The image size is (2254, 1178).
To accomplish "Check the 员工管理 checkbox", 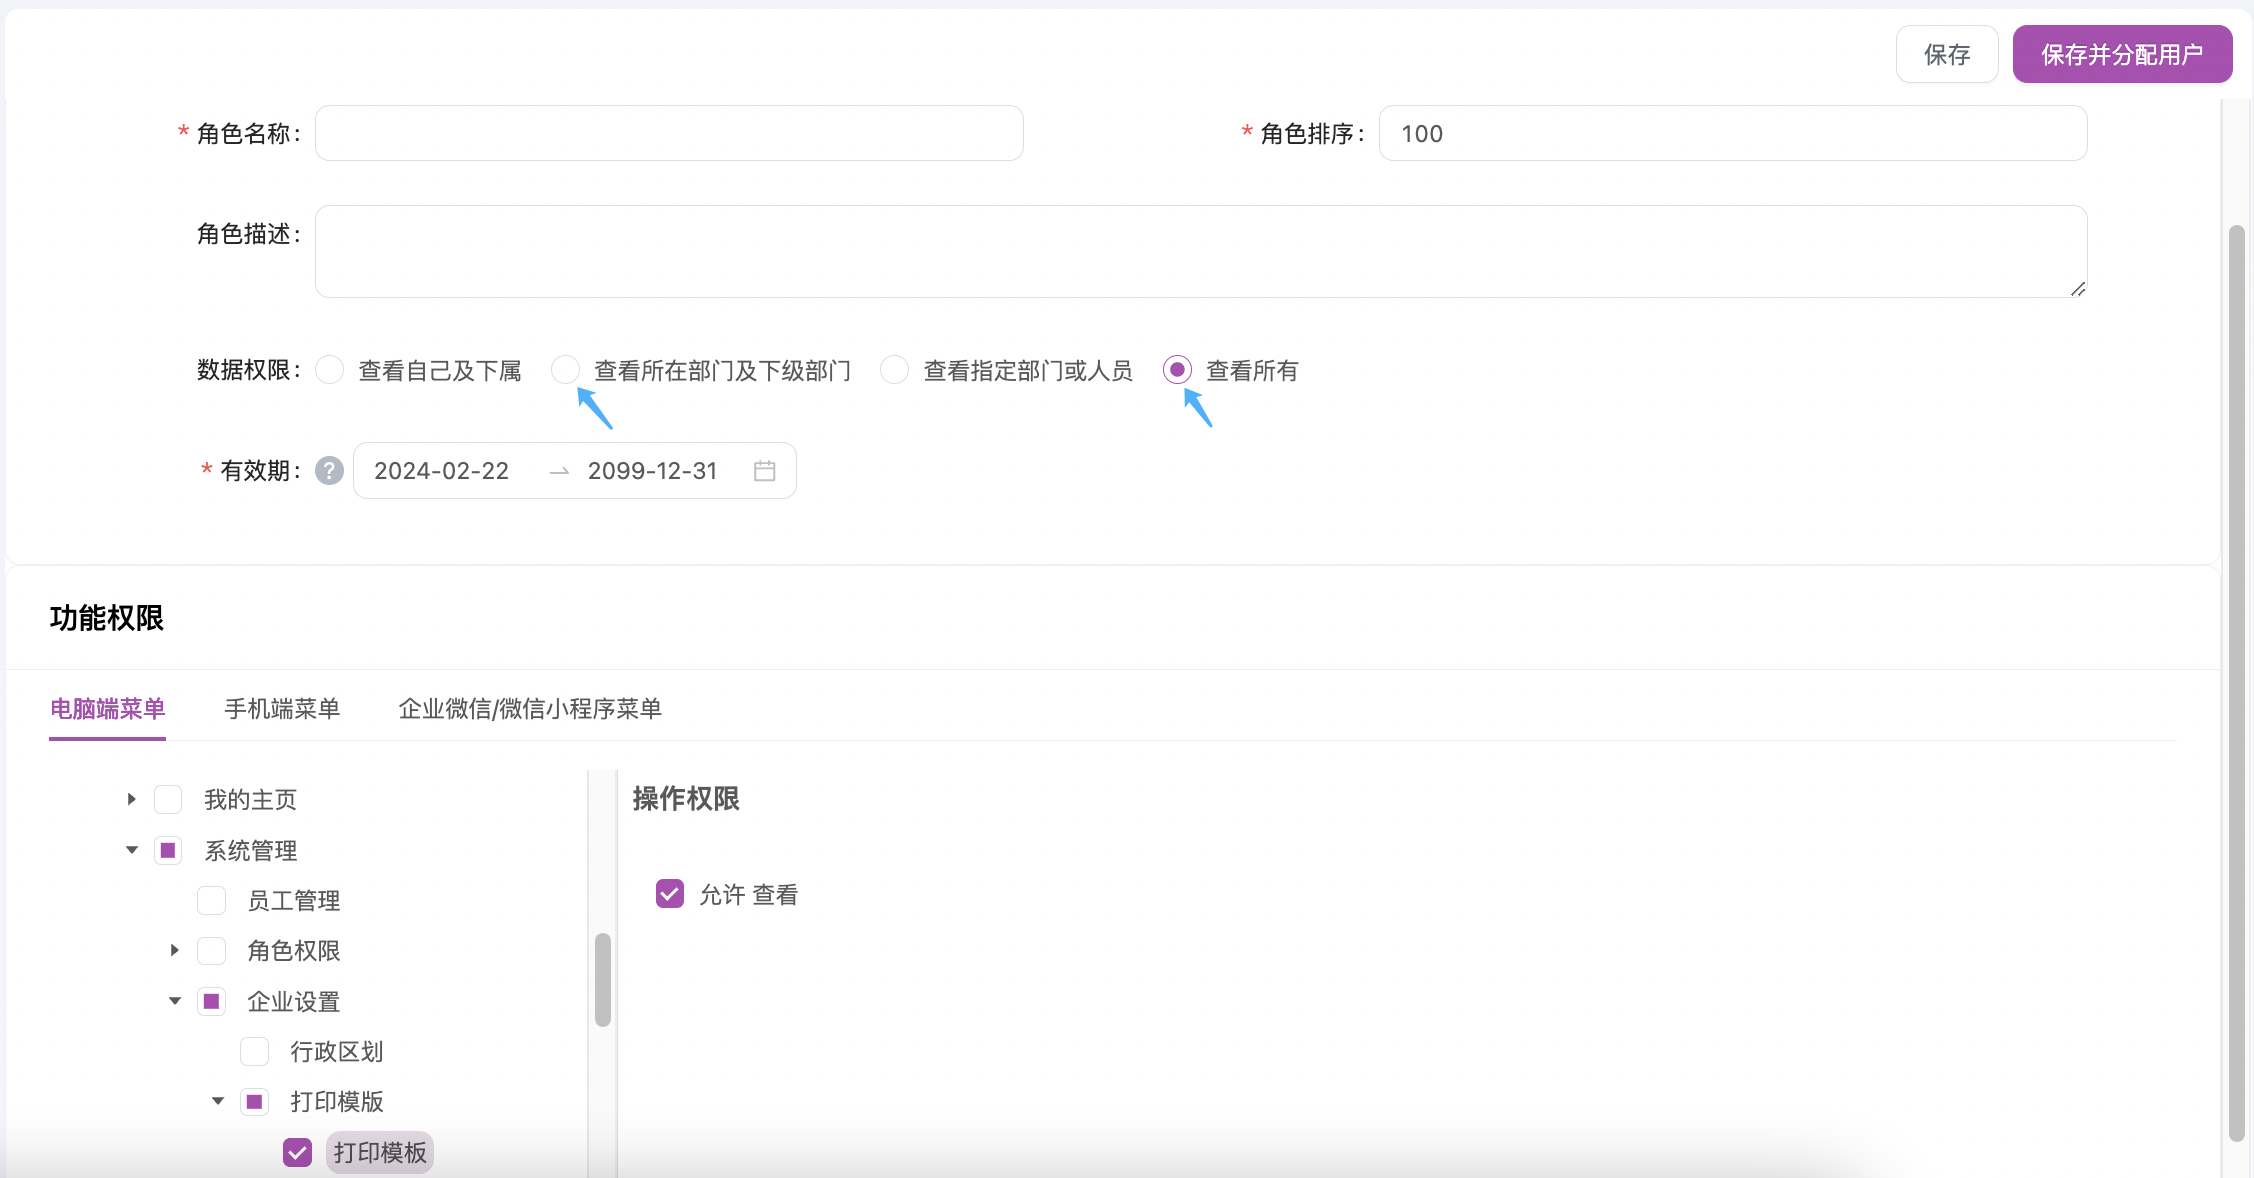I will (211, 900).
